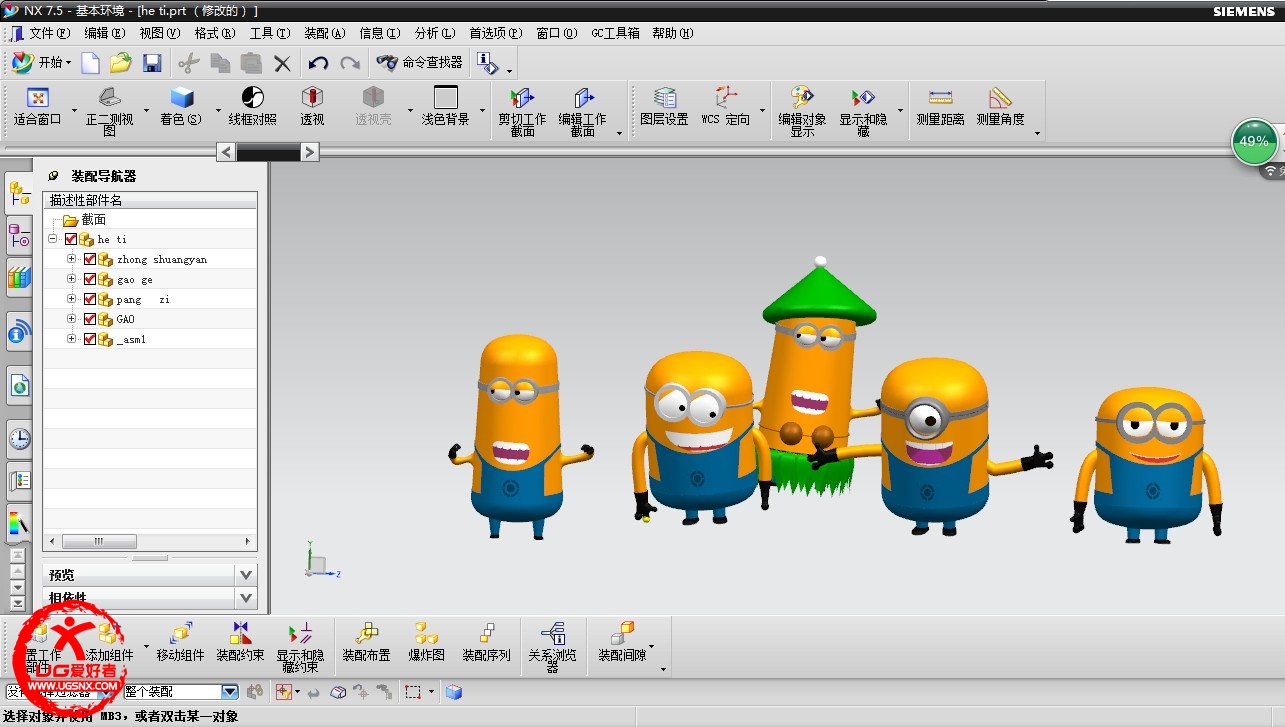The width and height of the screenshot is (1285, 727).
Task: Open the assembly navigator sidebar tab
Action: [x=19, y=191]
